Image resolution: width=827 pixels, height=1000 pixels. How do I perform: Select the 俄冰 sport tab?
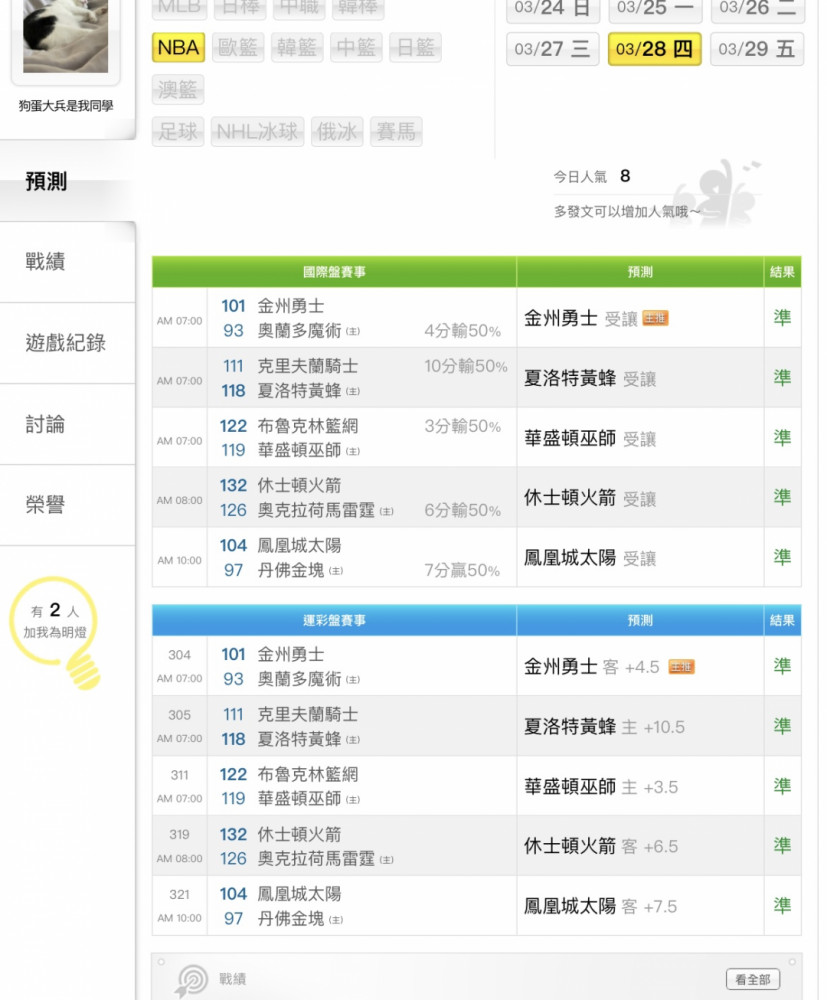[337, 131]
